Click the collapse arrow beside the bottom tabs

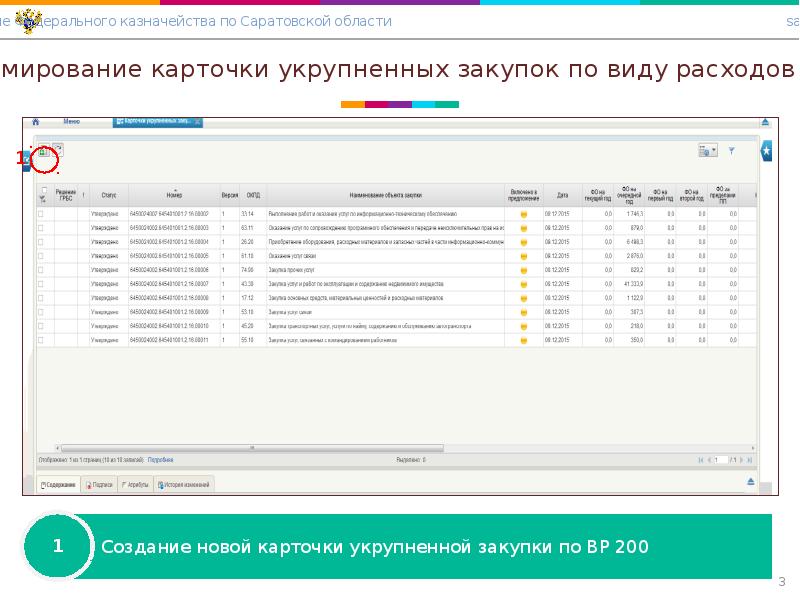(751, 481)
